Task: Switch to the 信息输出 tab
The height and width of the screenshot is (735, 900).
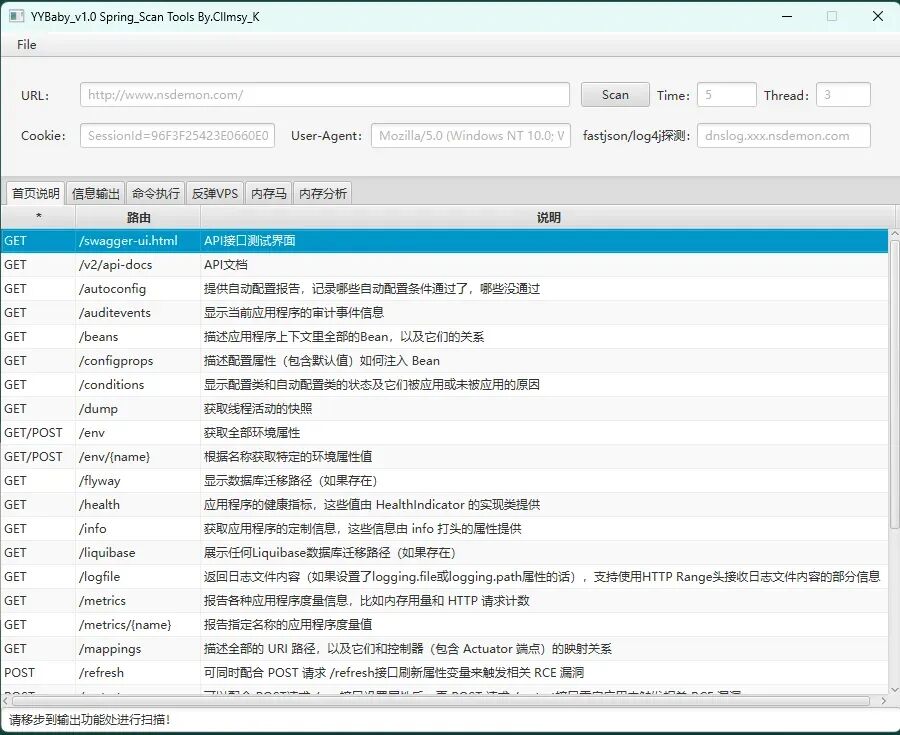Action: [x=95, y=193]
